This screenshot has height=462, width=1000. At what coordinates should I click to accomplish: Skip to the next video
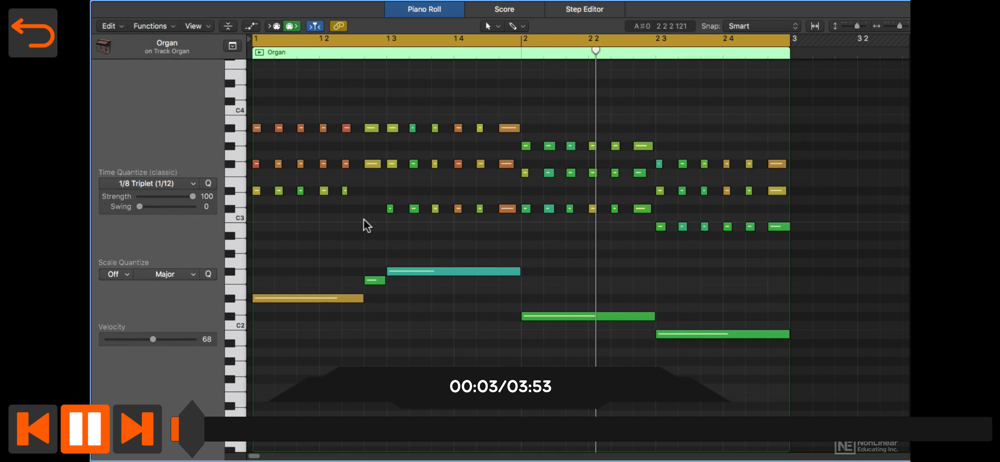137,429
